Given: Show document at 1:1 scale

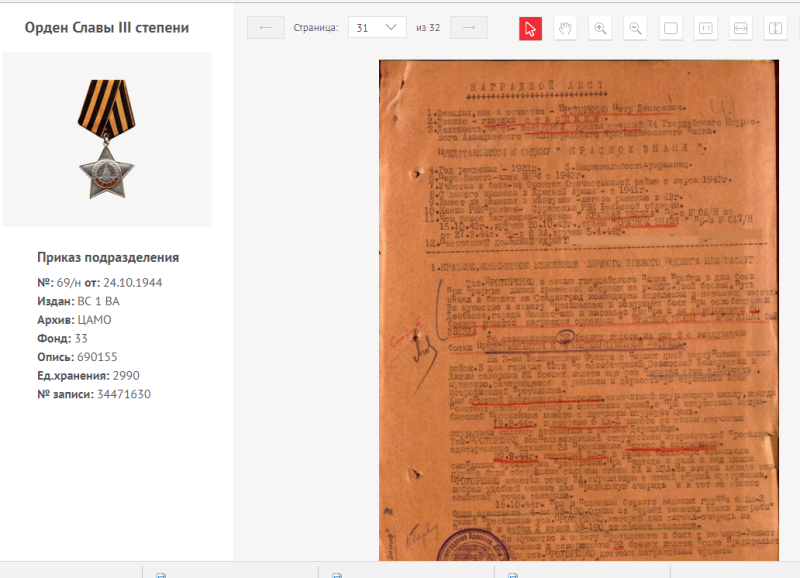Looking at the screenshot, I should 706,28.
